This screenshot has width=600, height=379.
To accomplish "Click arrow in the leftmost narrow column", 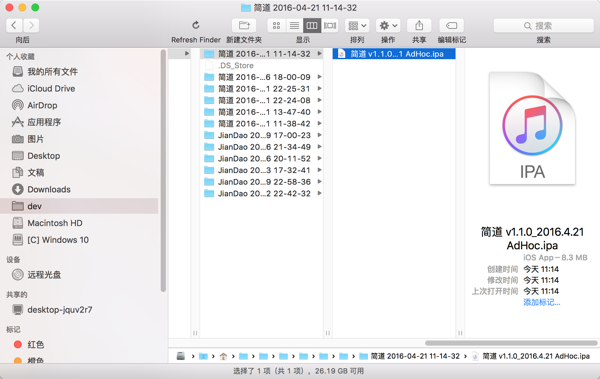I will [x=187, y=54].
